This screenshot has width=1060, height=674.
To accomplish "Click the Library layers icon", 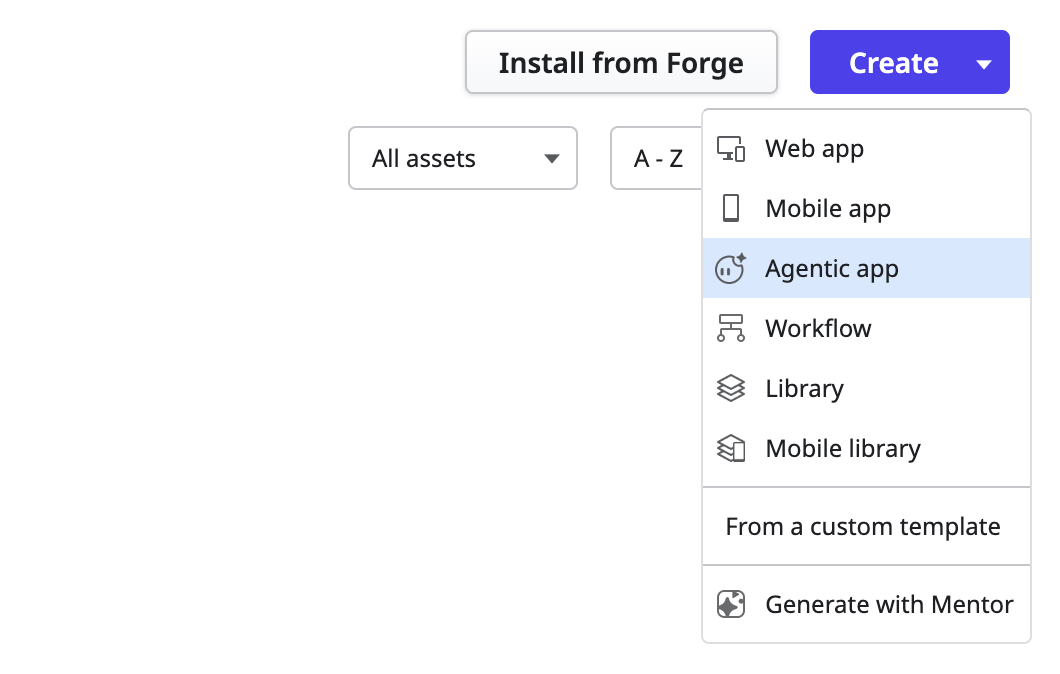I will coord(731,388).
